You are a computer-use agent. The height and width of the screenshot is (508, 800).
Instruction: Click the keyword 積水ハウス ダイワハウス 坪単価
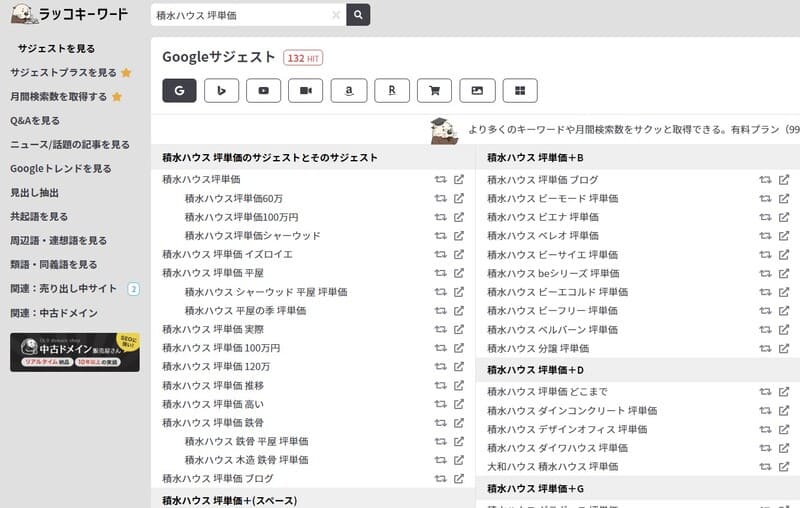tap(558, 448)
